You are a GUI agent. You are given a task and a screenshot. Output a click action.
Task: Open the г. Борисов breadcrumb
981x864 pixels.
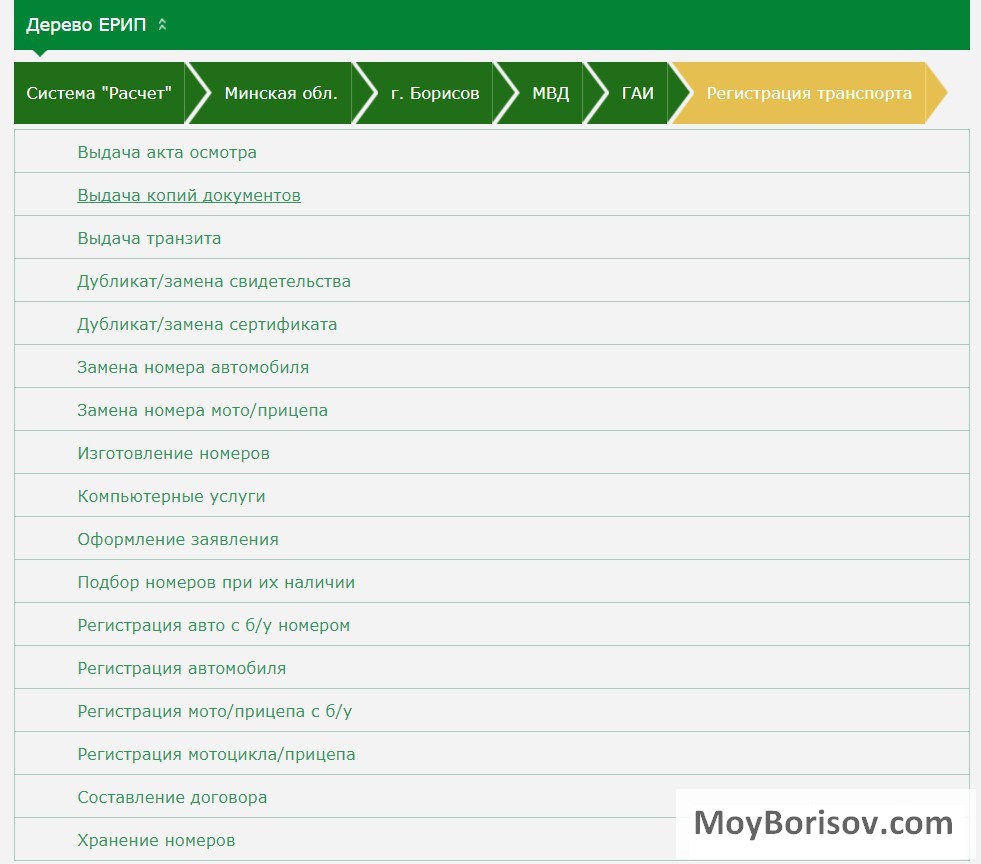click(x=435, y=93)
